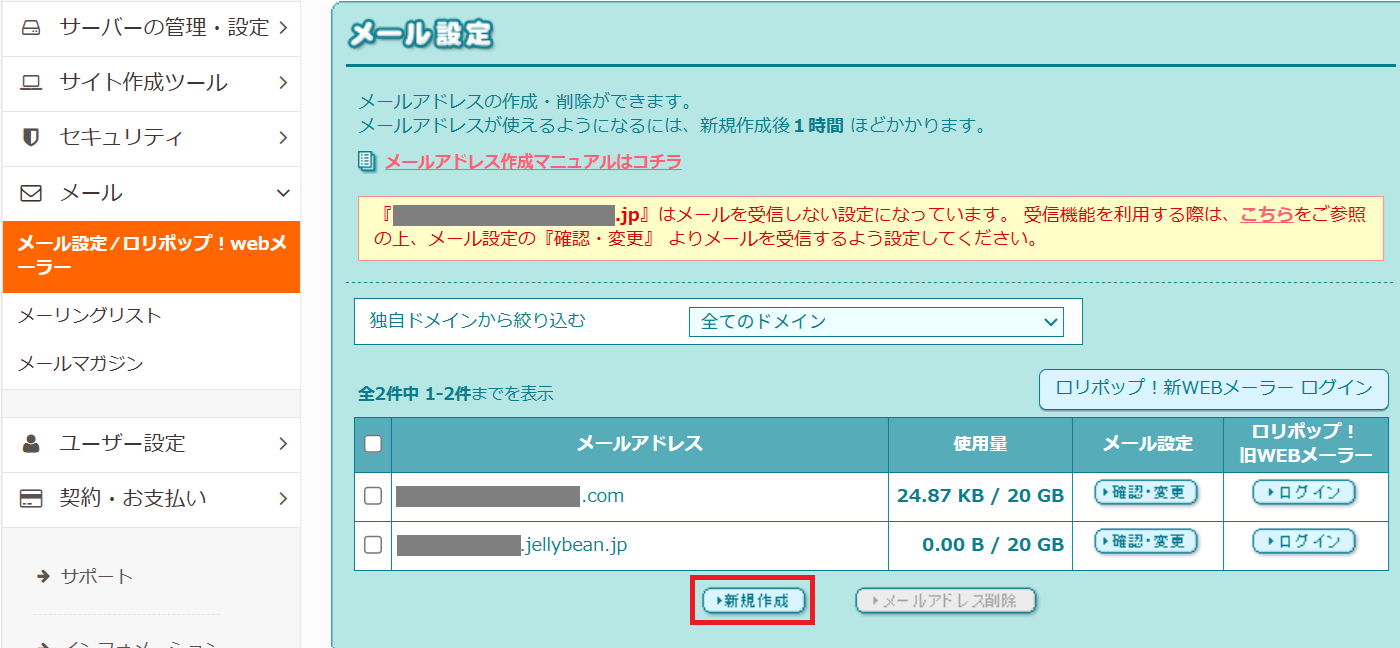The image size is (1400, 648).
Task: Select メールマガジン in the sidebar
Action: coord(81,364)
